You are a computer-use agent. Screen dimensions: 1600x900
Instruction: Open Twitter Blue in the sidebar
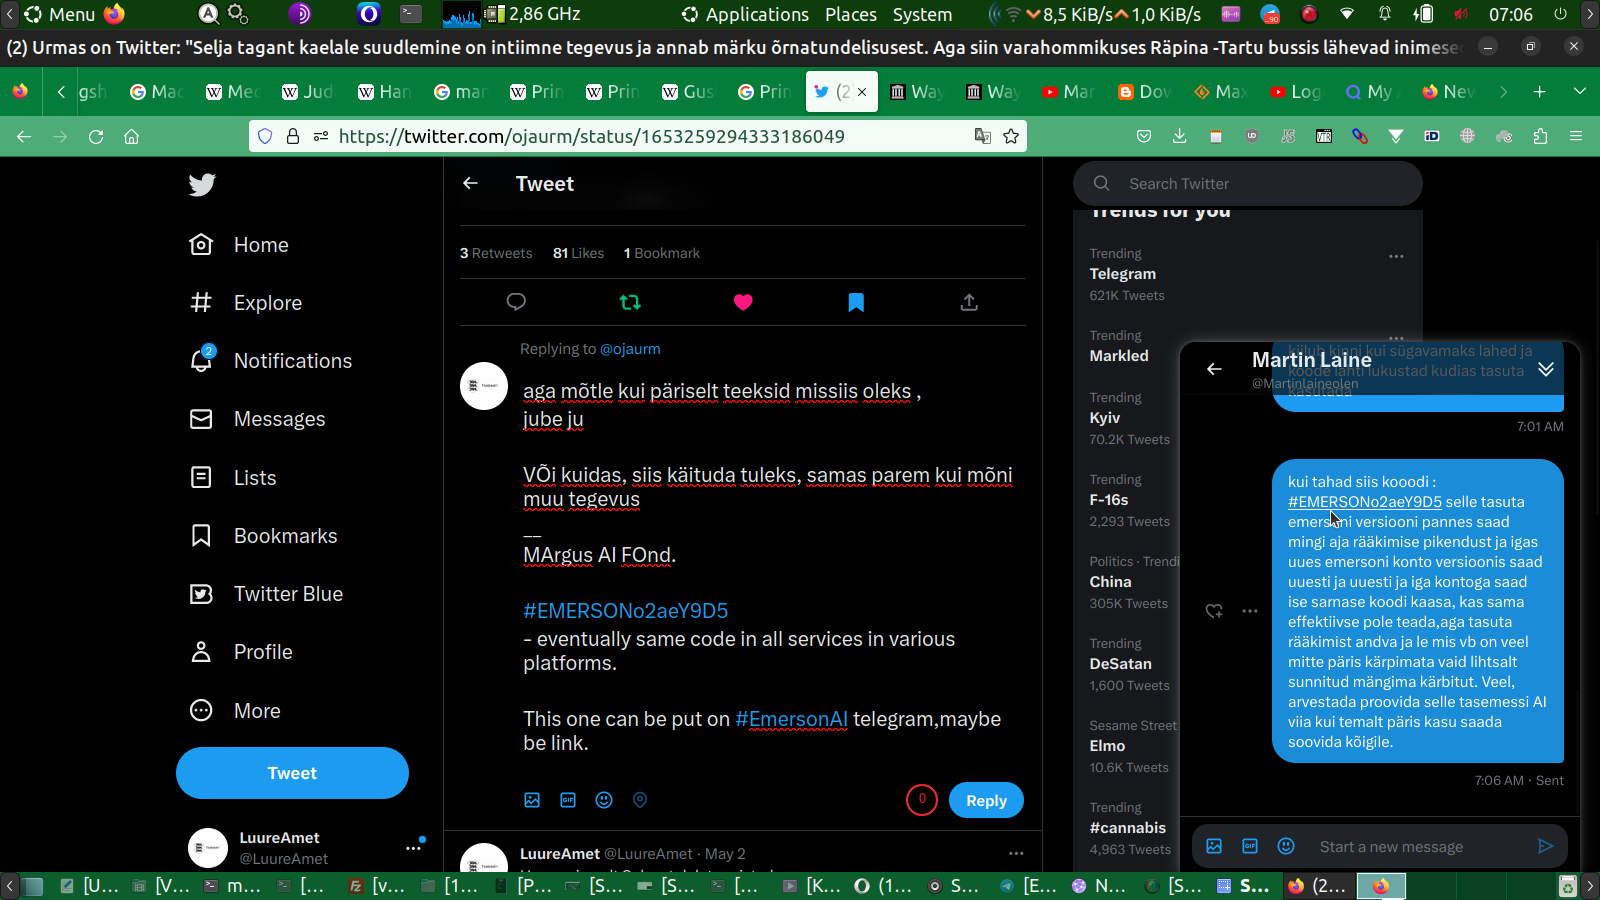click(x=267, y=594)
